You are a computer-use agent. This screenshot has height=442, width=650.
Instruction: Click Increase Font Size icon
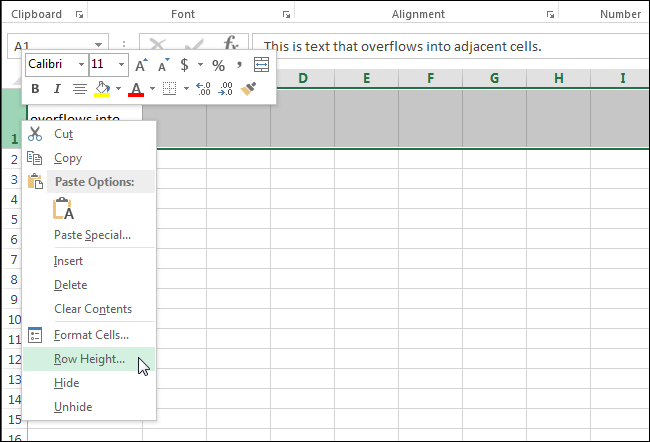click(141, 65)
